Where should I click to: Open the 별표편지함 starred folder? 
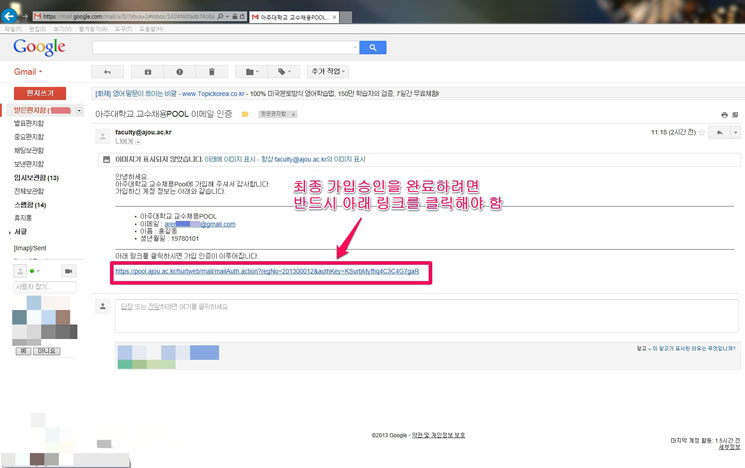[29, 124]
